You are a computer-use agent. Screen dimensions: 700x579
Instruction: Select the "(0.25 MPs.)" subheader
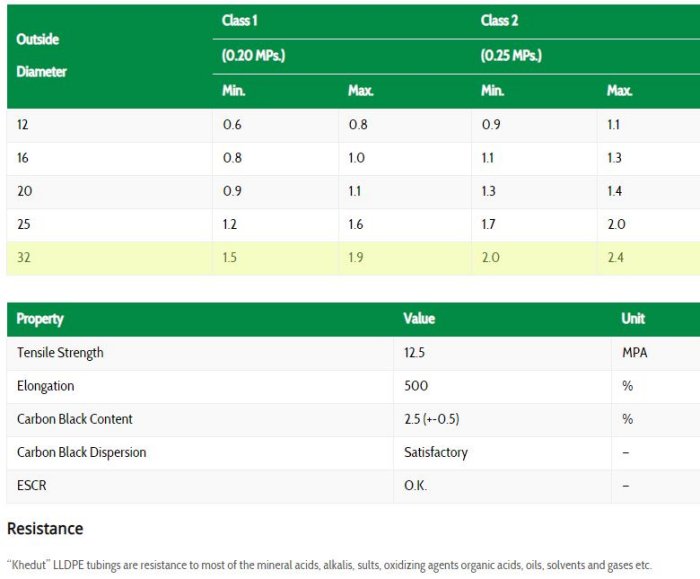click(511, 56)
